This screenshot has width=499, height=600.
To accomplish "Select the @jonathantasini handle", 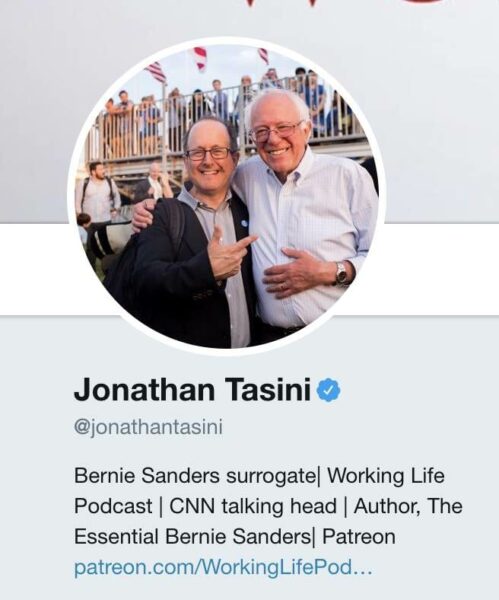I will pos(148,427).
